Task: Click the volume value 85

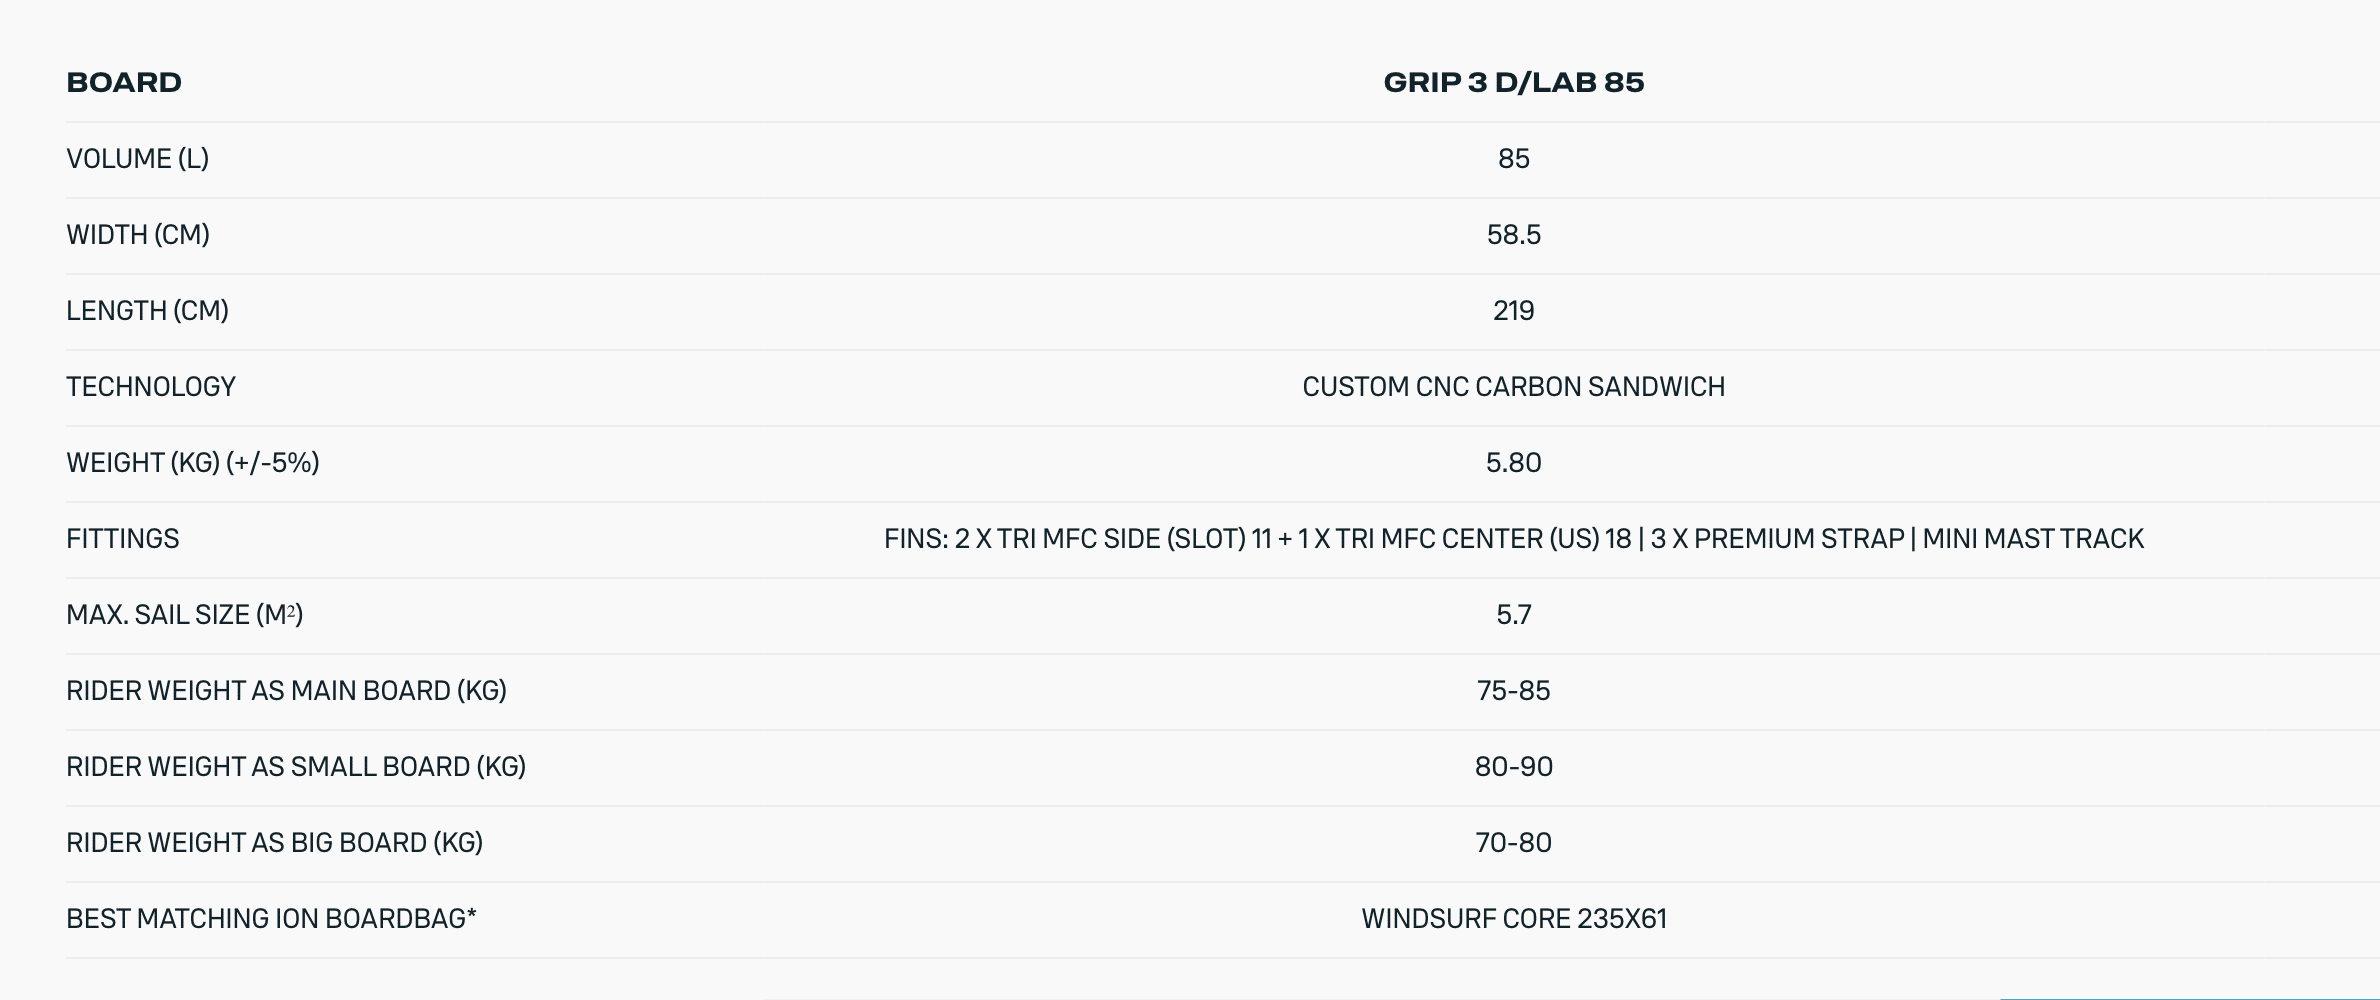Action: pos(1513,159)
